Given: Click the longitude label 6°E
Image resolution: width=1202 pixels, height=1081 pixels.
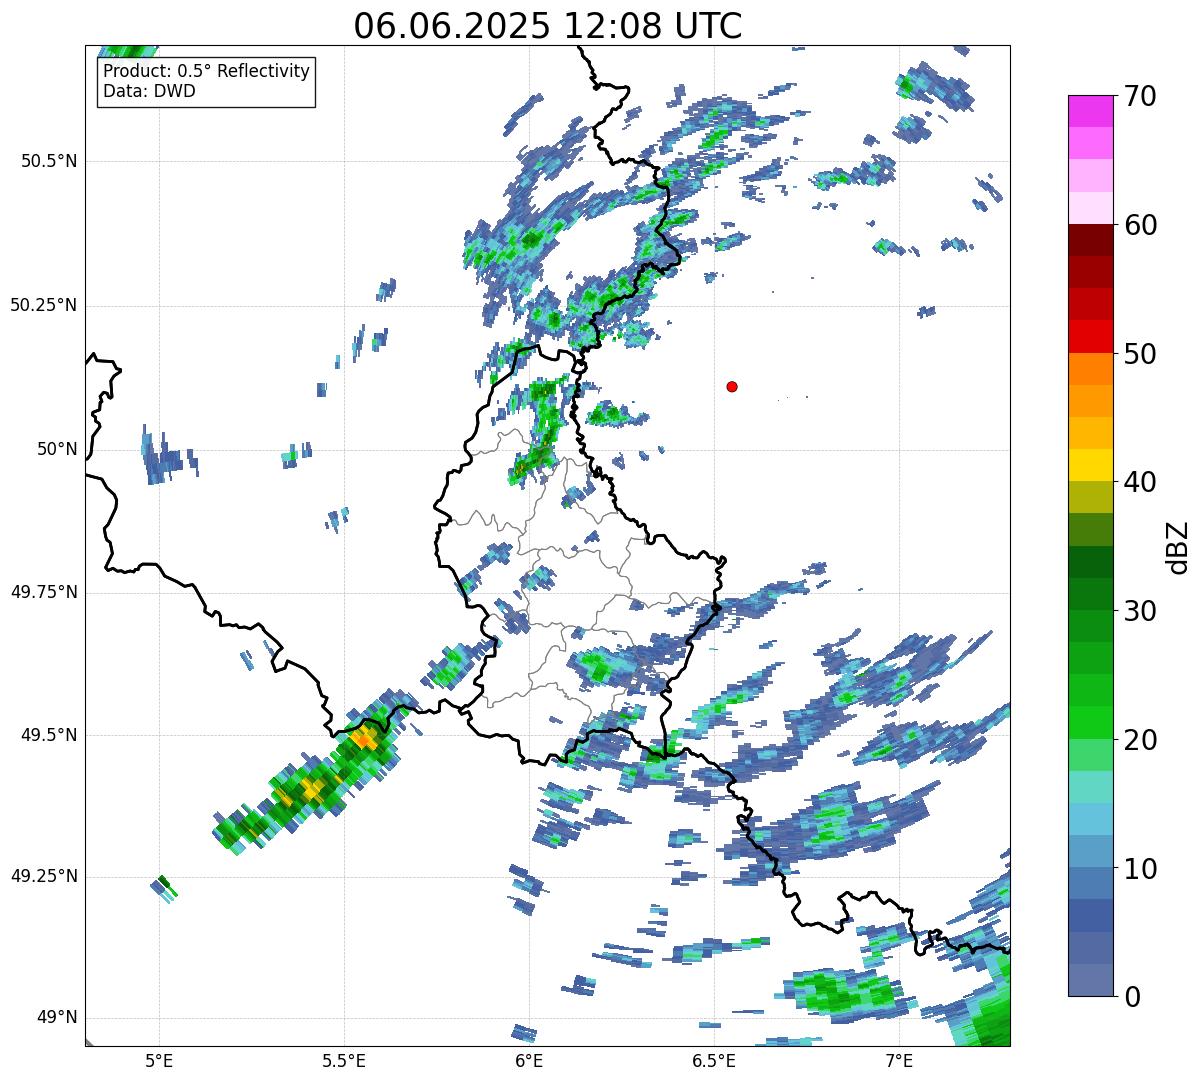Looking at the screenshot, I should click(x=529, y=1060).
